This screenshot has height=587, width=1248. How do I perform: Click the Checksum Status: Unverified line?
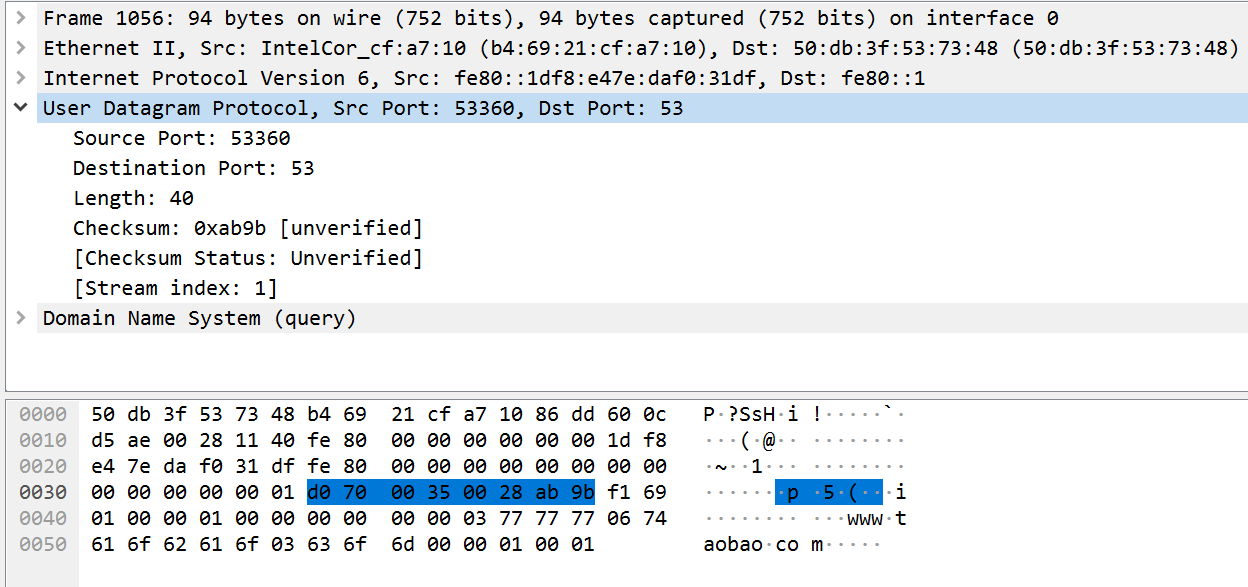coord(247,258)
